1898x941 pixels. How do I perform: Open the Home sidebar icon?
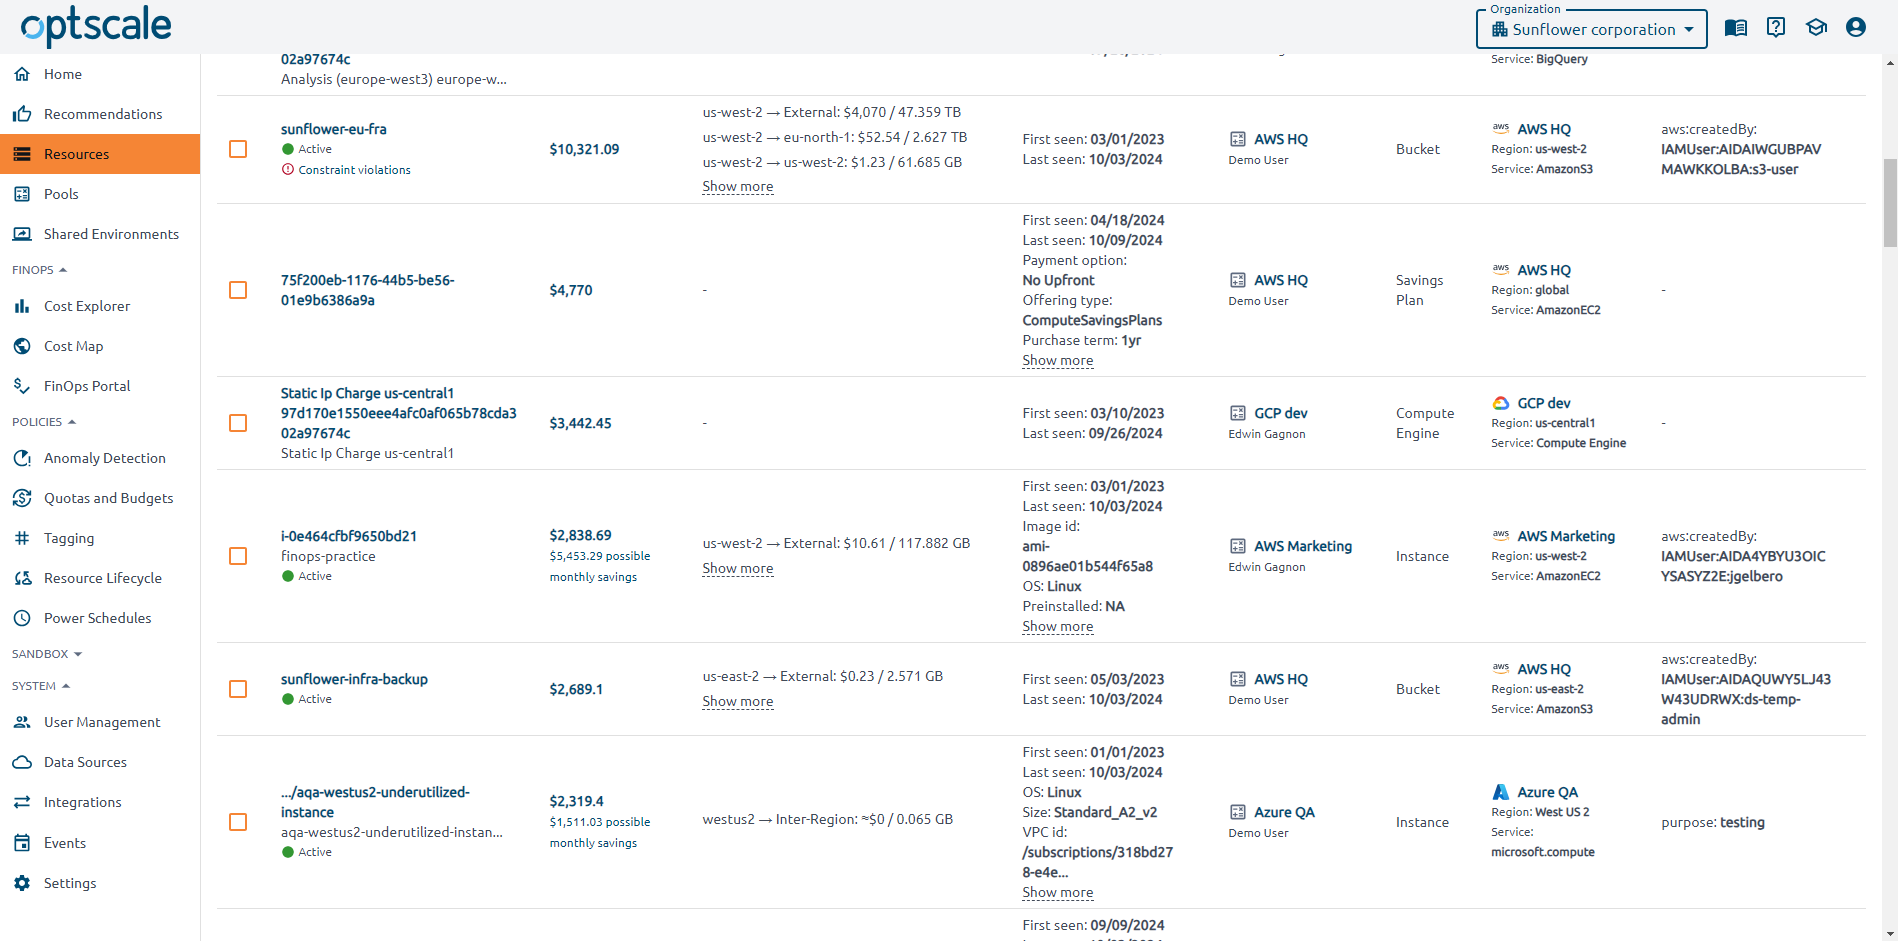pyautogui.click(x=22, y=74)
